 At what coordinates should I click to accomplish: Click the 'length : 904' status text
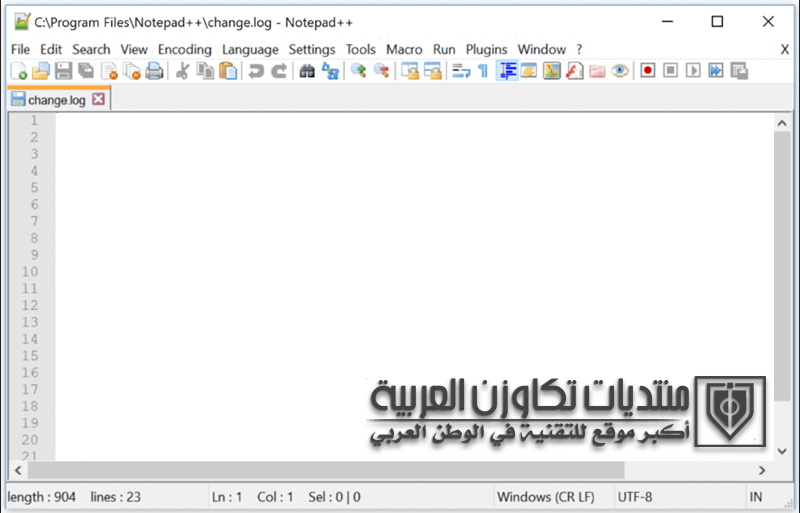[41, 497]
